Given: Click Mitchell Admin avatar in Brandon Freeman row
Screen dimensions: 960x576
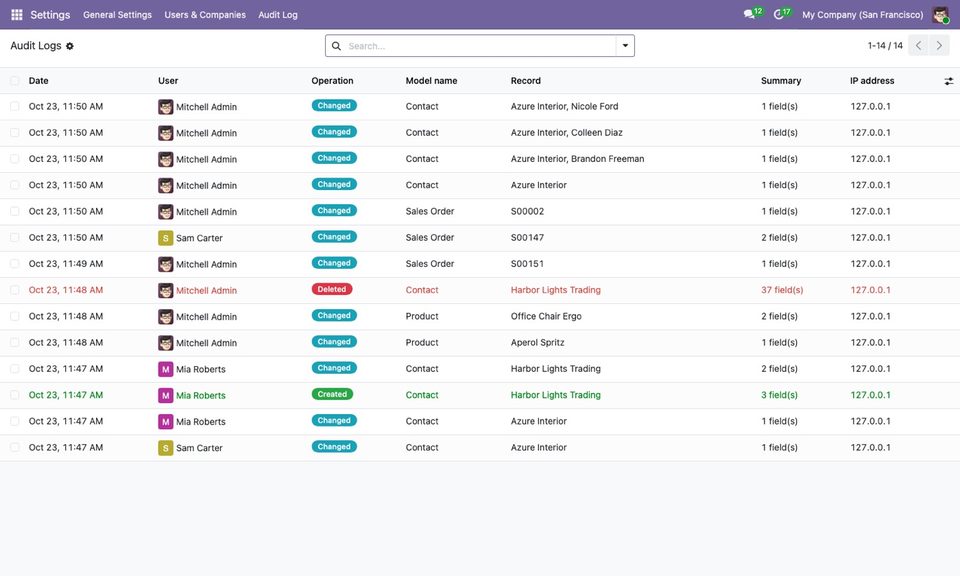Looking at the screenshot, I should coord(165,159).
